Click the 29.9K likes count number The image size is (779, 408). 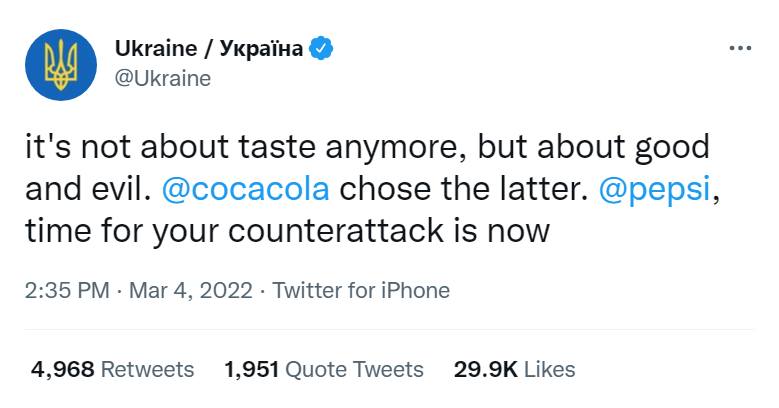pyautogui.click(x=486, y=369)
